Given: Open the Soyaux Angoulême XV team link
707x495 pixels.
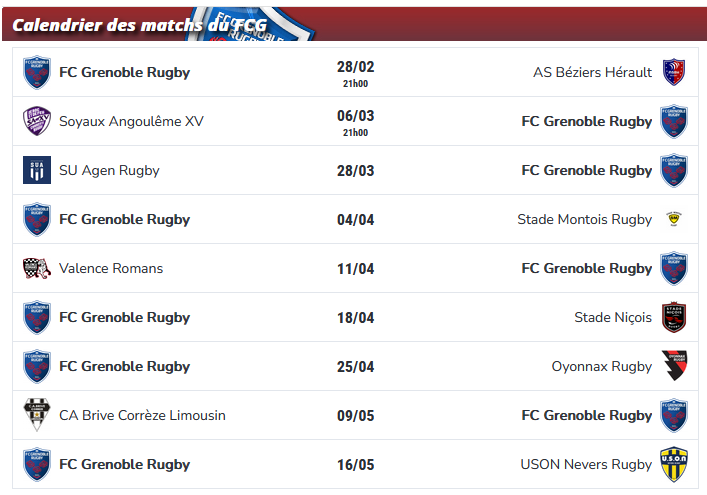Looking at the screenshot, I should click(131, 121).
